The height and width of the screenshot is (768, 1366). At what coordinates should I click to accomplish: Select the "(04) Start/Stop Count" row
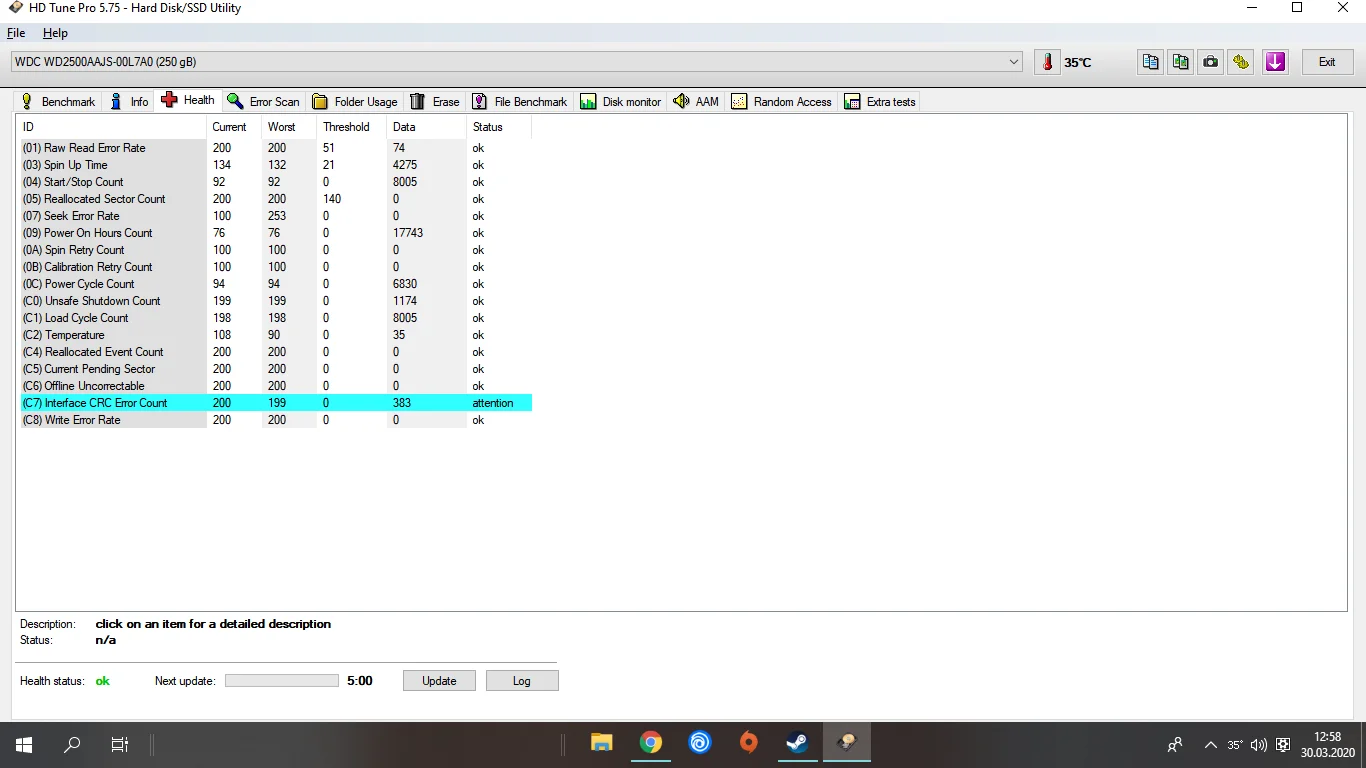276,182
